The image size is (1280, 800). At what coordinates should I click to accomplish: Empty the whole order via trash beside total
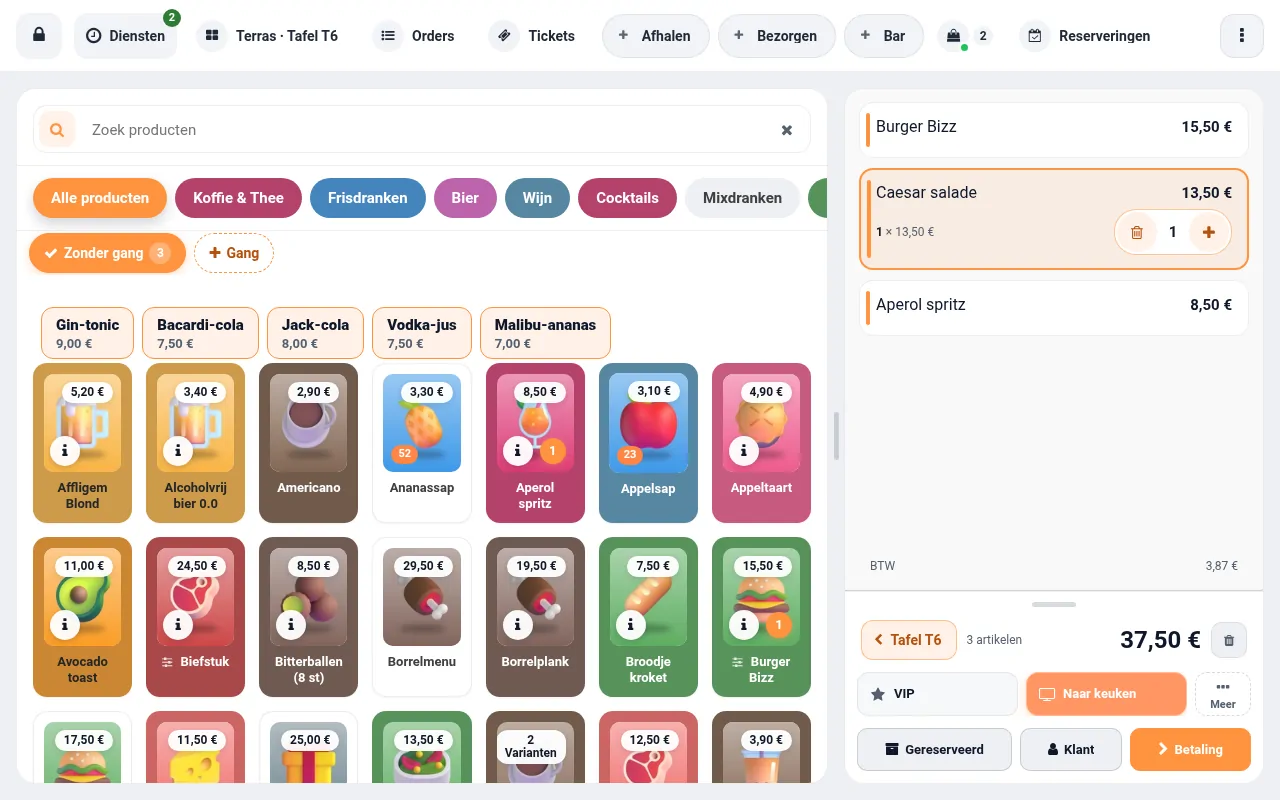click(x=1229, y=640)
